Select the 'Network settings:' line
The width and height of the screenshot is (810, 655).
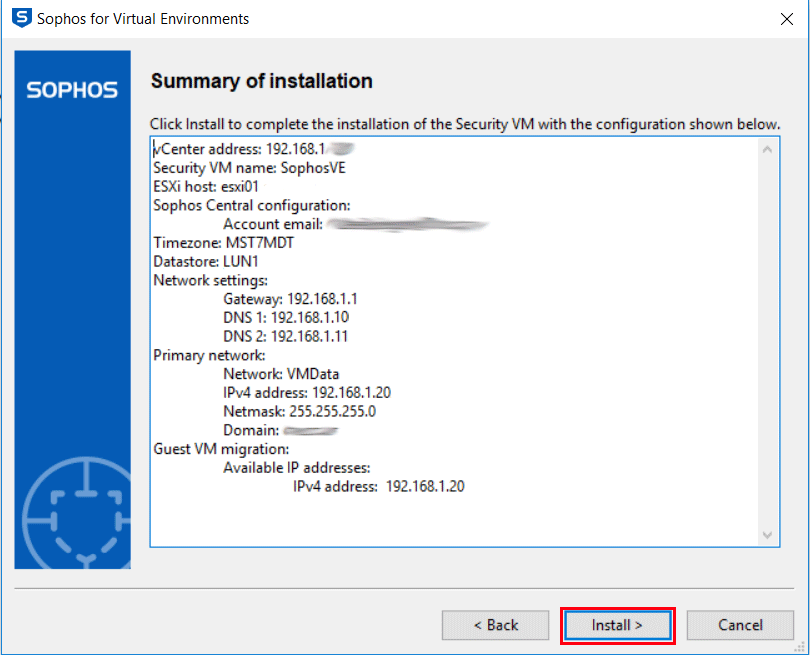[x=211, y=280]
